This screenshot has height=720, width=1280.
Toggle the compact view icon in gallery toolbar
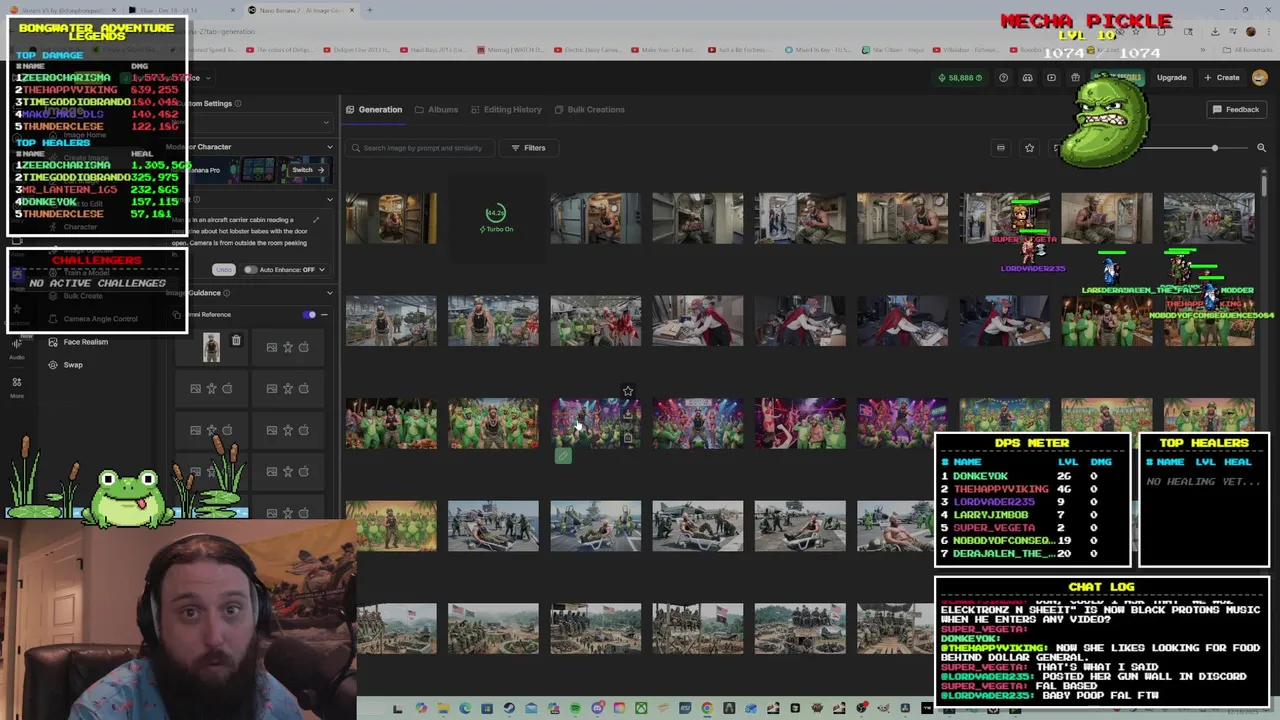pyautogui.click(x=1000, y=148)
